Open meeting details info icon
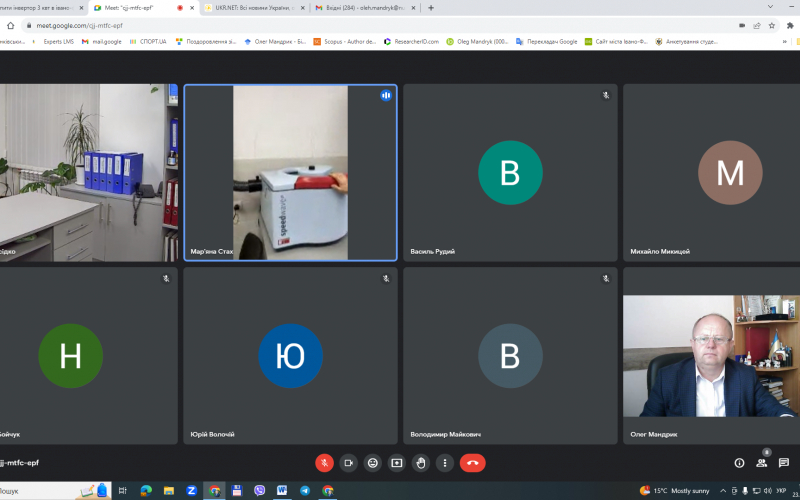 coord(739,463)
